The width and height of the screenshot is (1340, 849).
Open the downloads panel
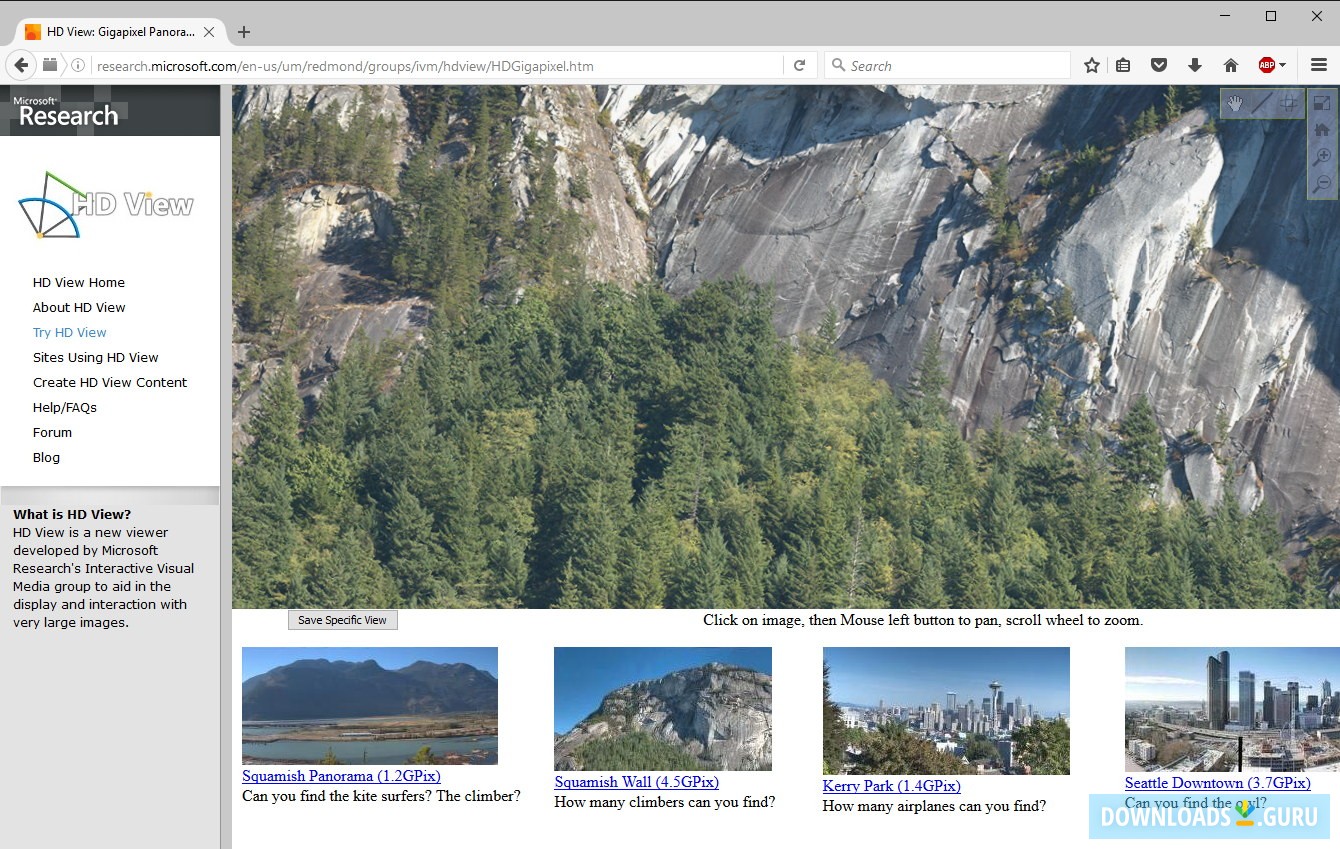[1195, 66]
